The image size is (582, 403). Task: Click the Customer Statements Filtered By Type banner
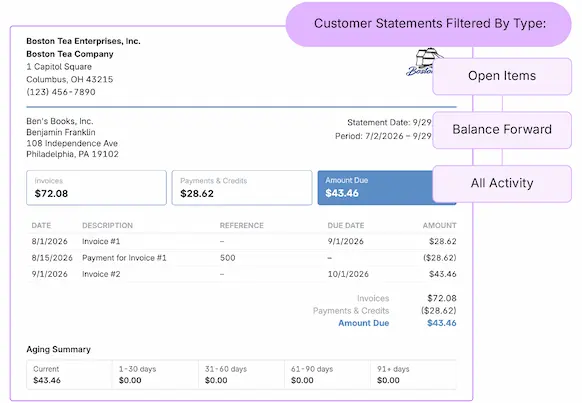[x=428, y=24]
